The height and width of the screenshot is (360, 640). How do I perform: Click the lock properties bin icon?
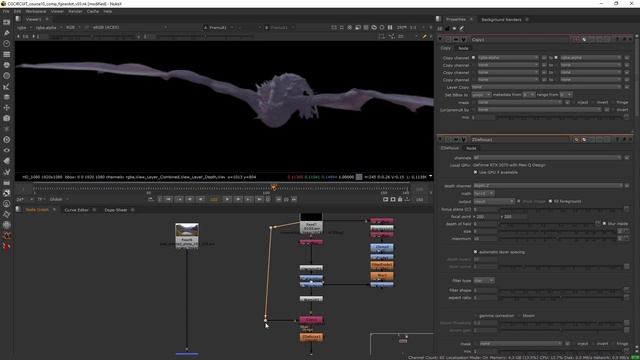tap(447, 29)
